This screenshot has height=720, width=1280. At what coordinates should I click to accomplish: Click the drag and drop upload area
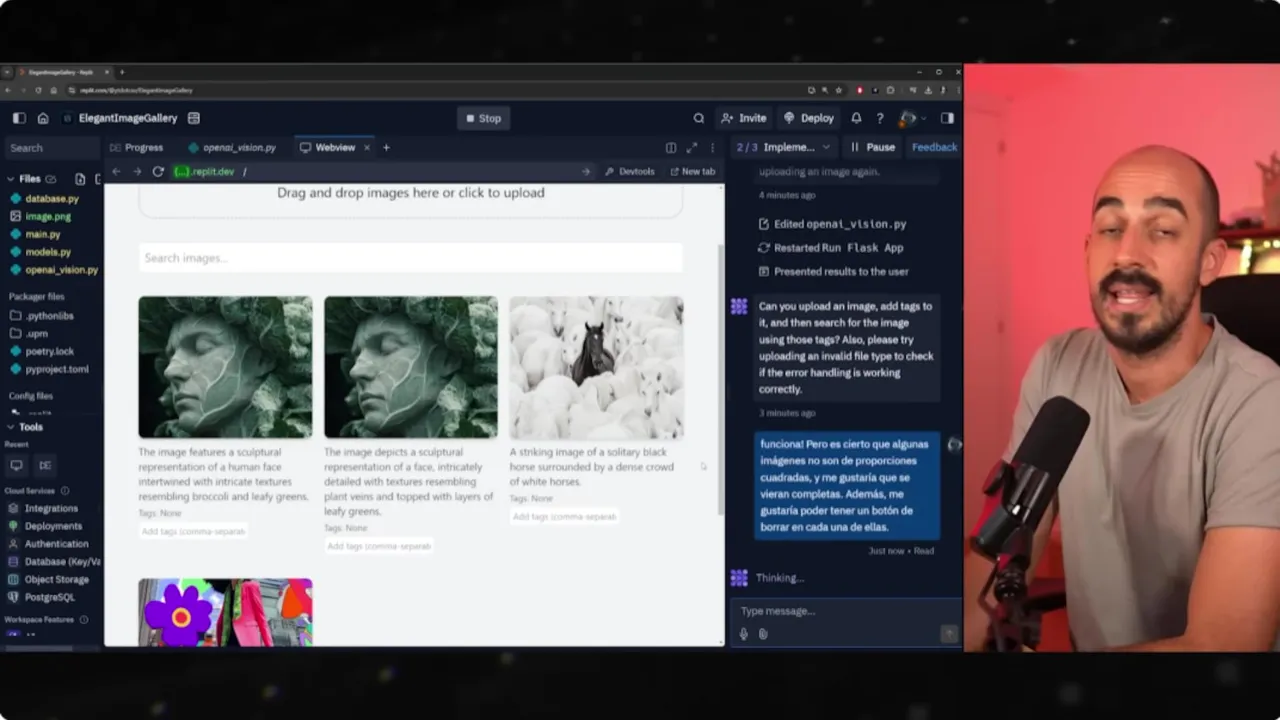[x=410, y=198]
